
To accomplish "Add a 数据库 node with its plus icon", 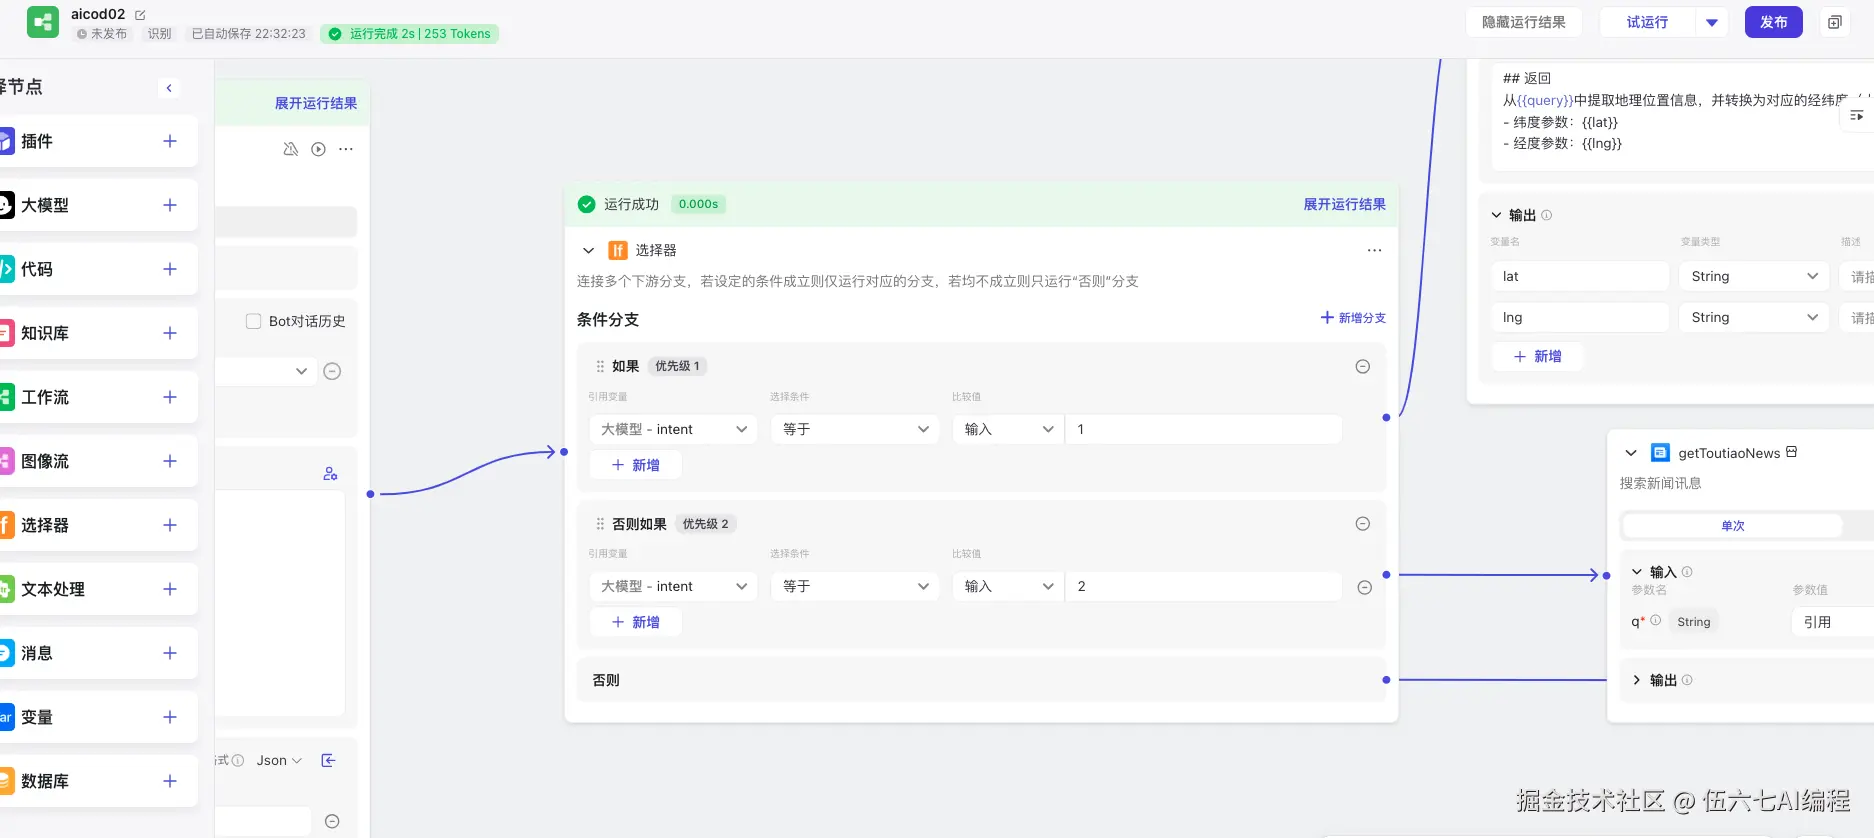I will click(170, 781).
